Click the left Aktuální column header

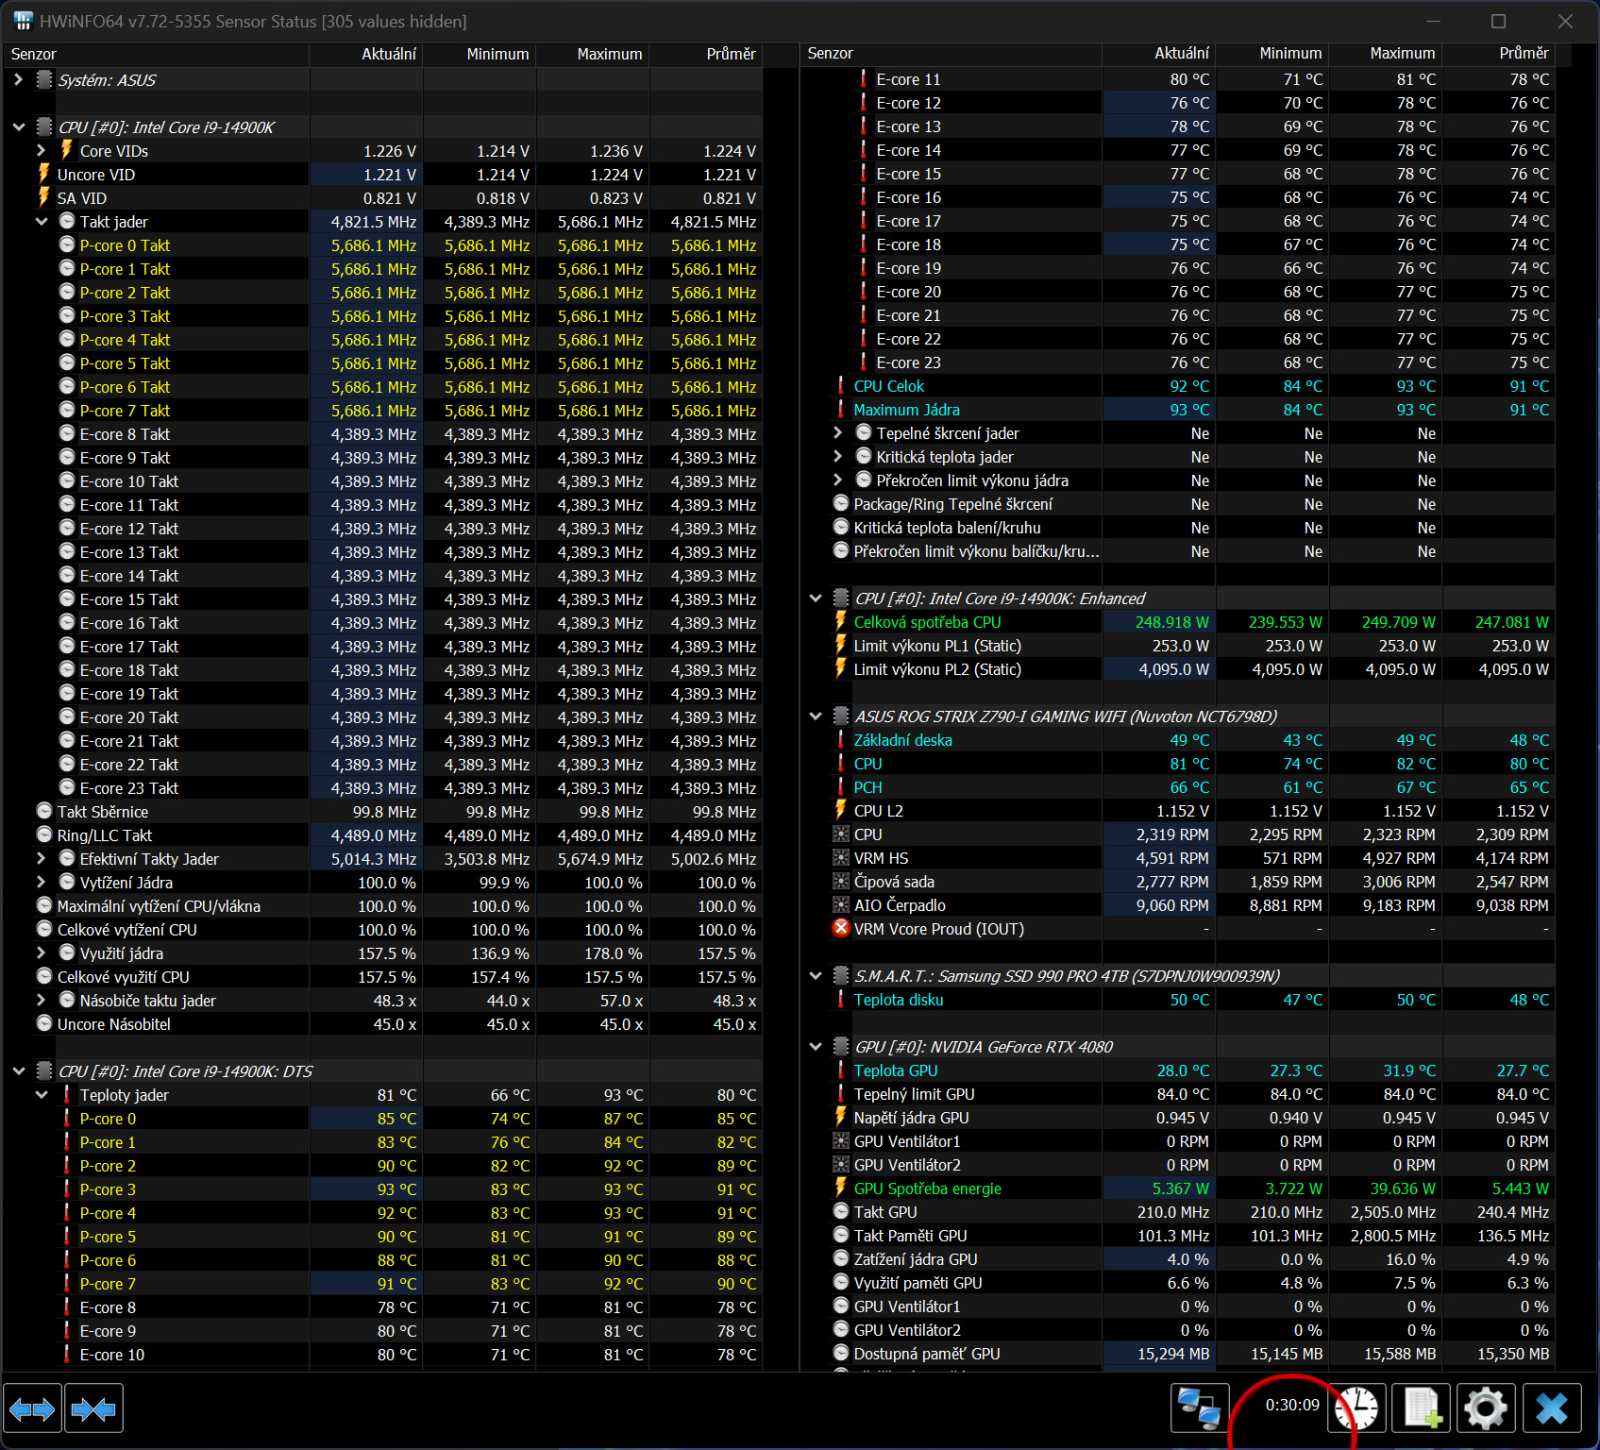pyautogui.click(x=366, y=54)
